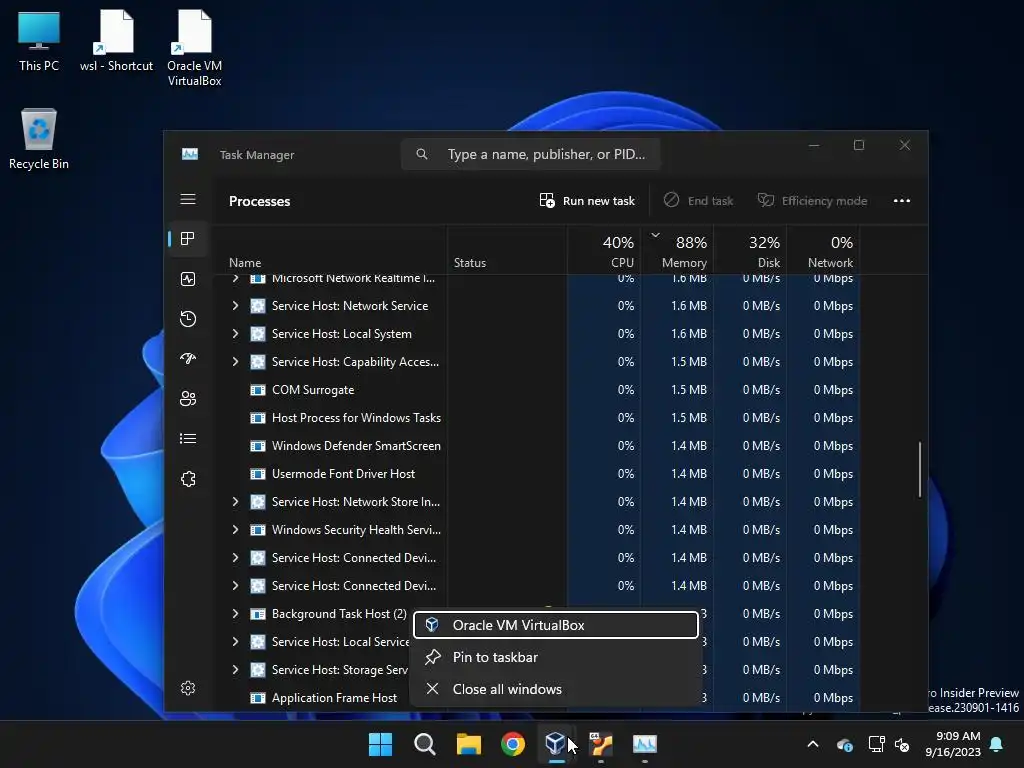
Task: Open the more options ellipsis menu
Action: pos(902,200)
